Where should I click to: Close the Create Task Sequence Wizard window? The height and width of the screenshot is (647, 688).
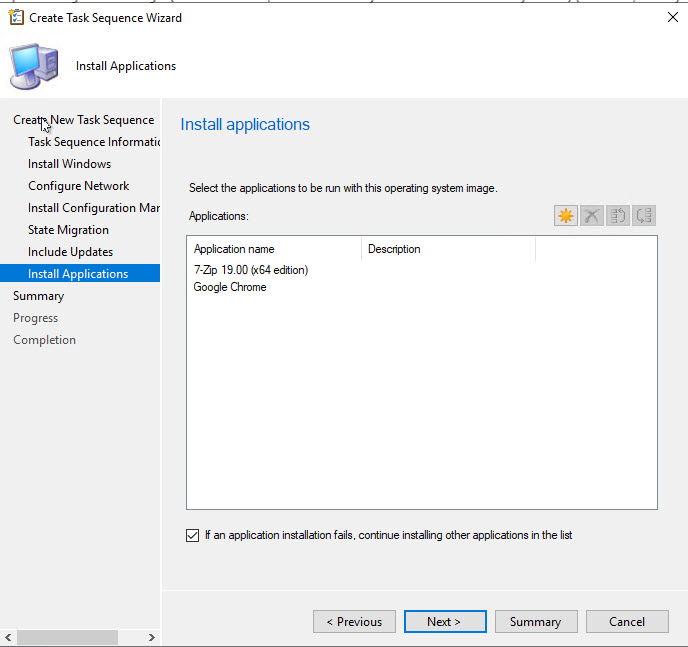tap(670, 17)
